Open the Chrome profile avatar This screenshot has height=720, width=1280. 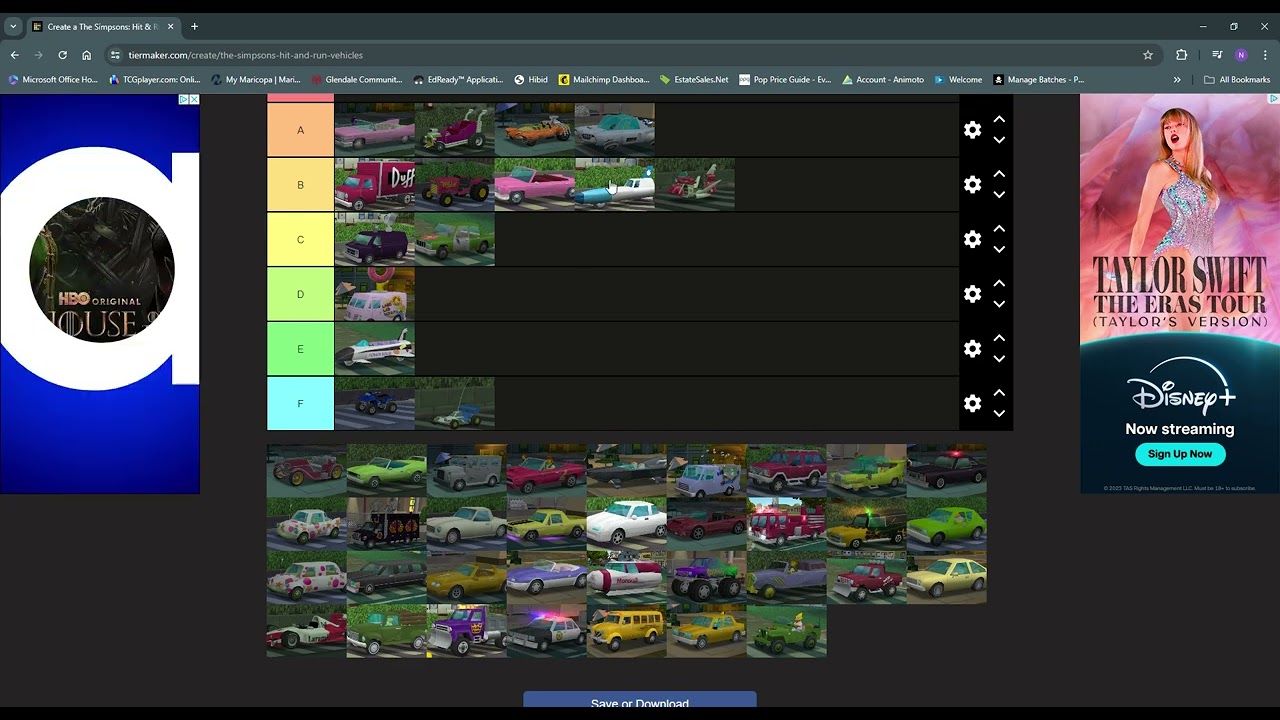click(x=1241, y=55)
